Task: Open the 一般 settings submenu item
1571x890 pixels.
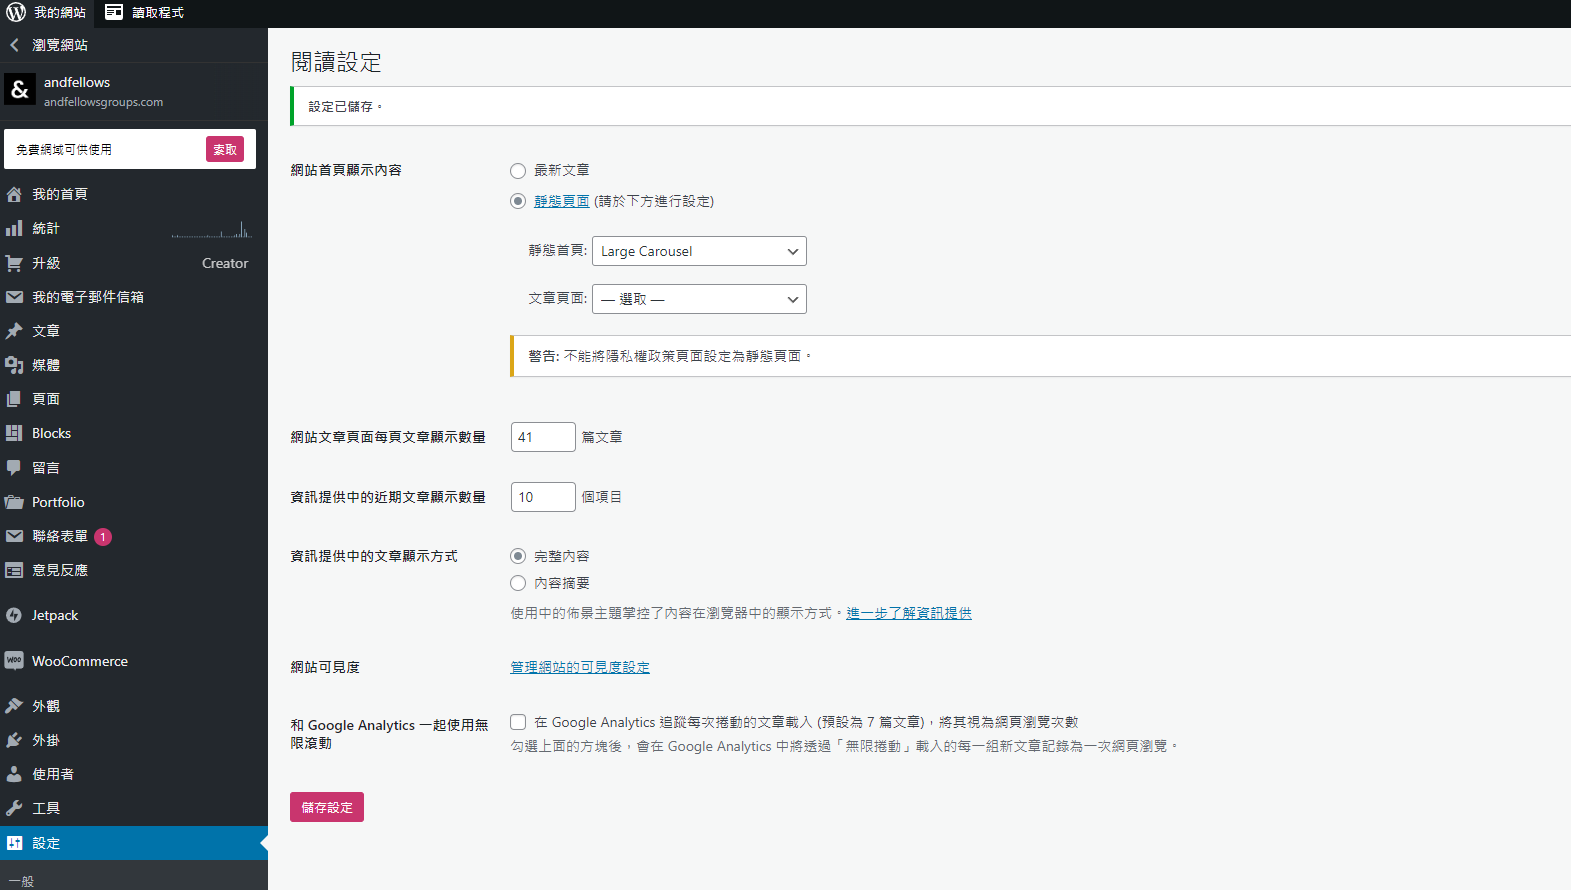Action: click(21, 881)
